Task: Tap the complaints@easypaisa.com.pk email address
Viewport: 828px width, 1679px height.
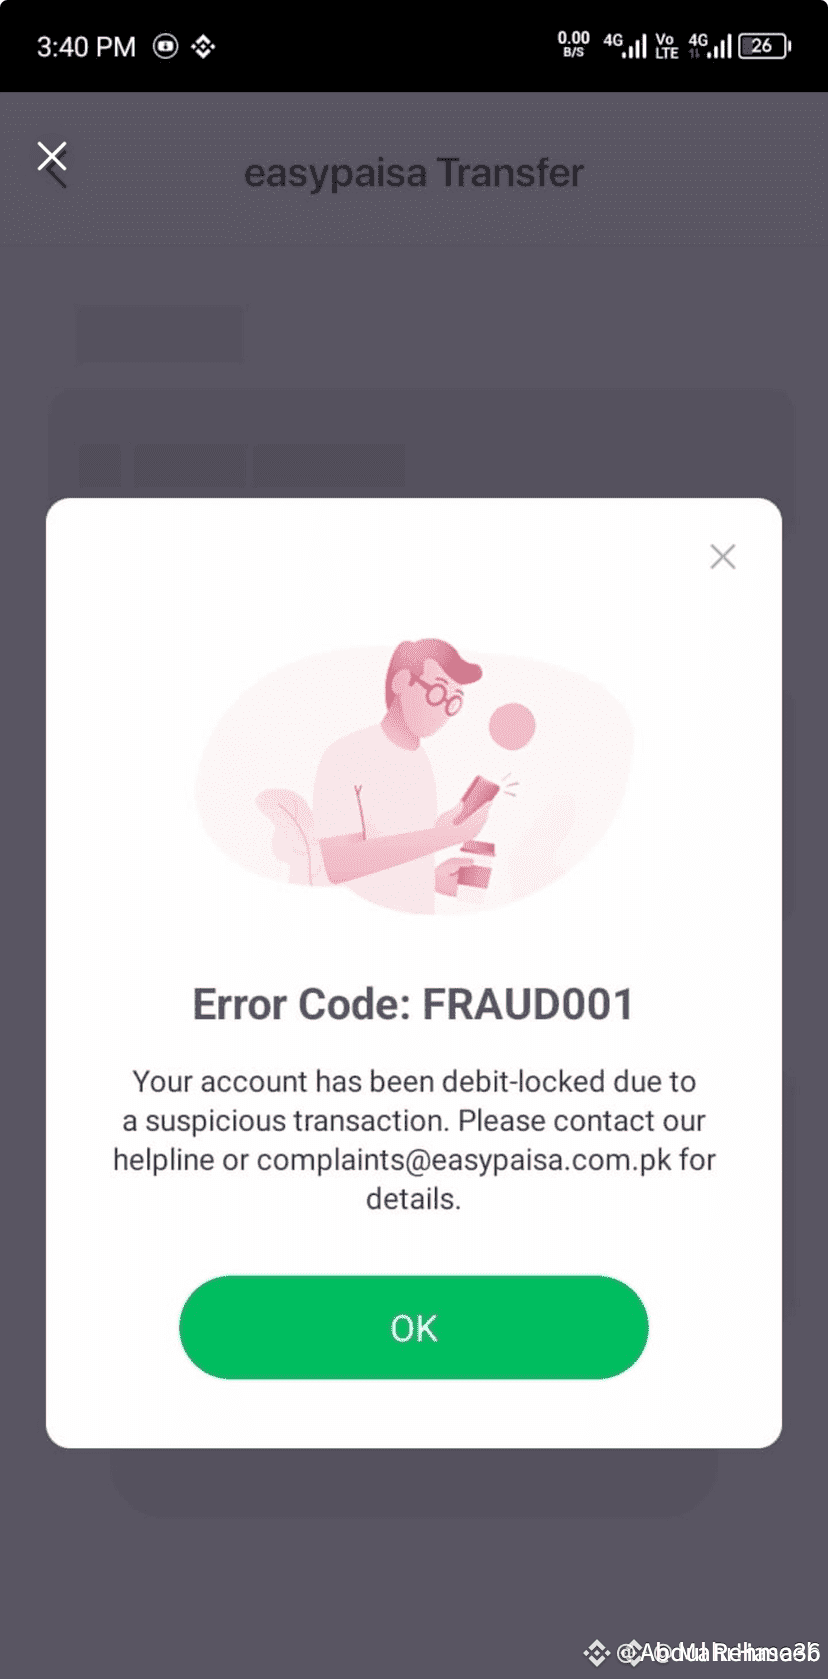Action: click(x=464, y=1159)
